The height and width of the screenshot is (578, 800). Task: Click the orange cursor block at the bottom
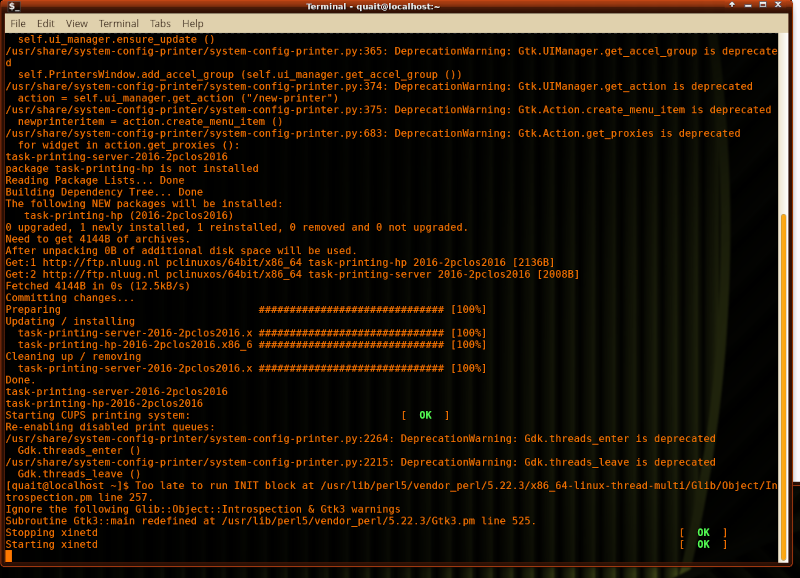(9, 557)
